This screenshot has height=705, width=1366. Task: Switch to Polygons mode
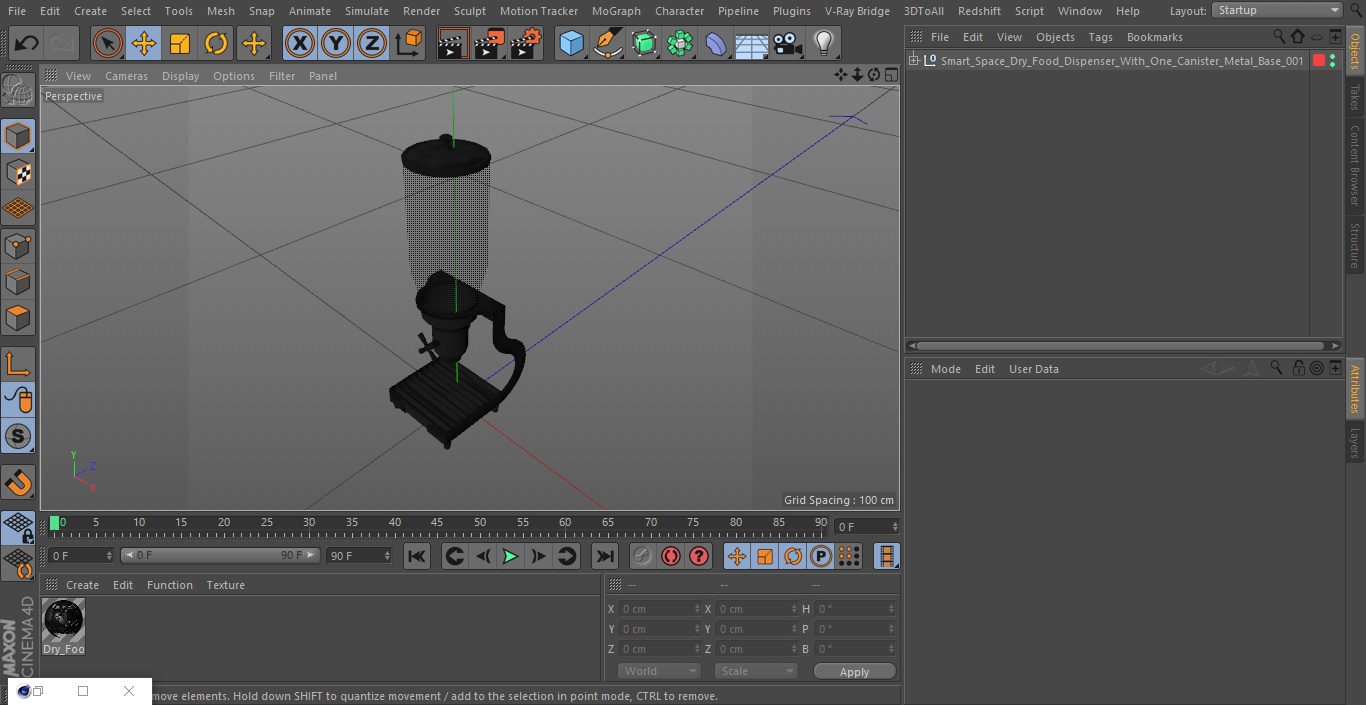18,318
